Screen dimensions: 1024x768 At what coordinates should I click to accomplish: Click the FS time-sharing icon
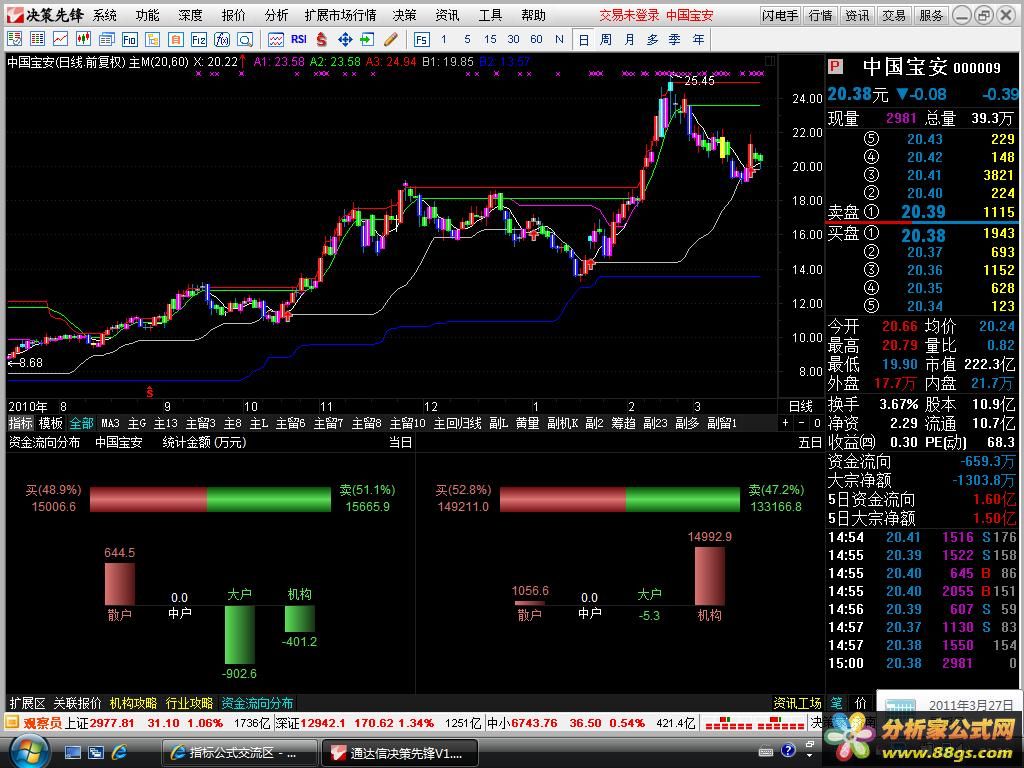(x=422, y=40)
